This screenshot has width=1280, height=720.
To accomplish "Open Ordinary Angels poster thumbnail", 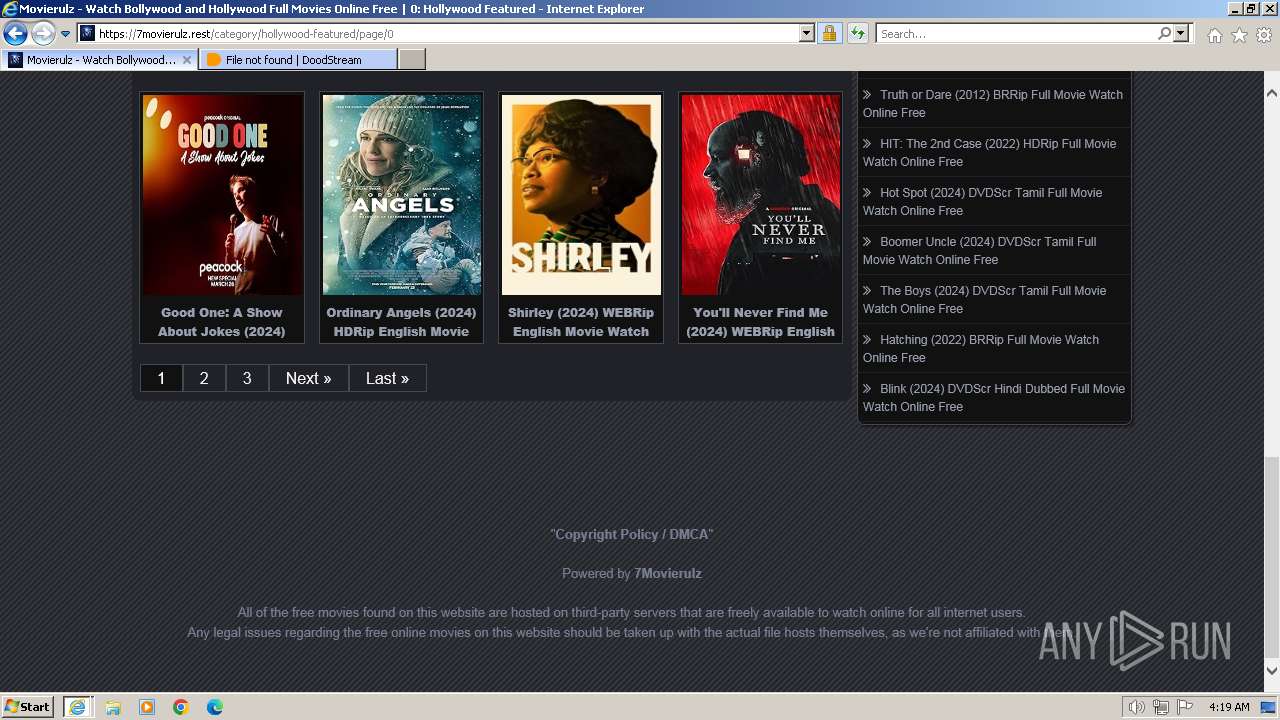I will [x=401, y=194].
